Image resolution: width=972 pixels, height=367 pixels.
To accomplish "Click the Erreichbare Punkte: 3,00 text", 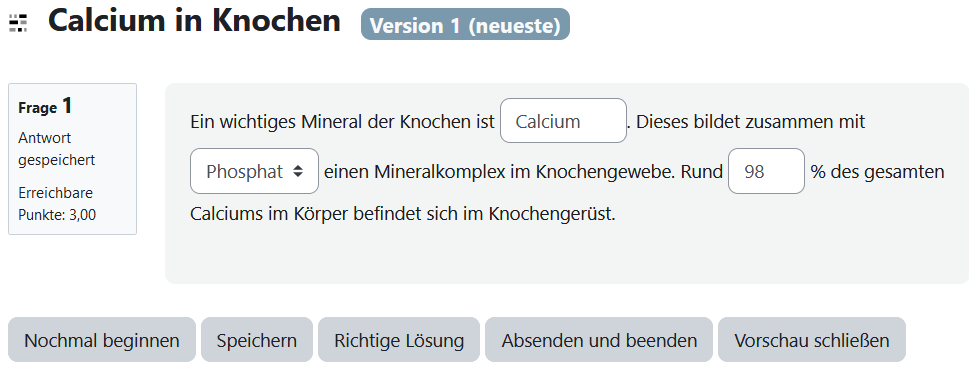I will (x=57, y=203).
